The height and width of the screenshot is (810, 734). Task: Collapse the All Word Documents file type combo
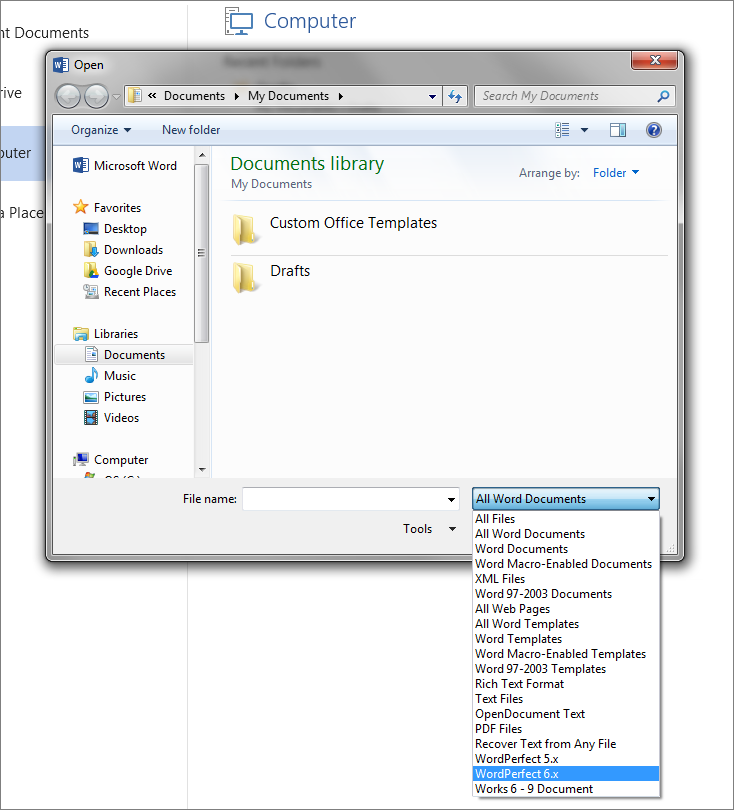566,499
